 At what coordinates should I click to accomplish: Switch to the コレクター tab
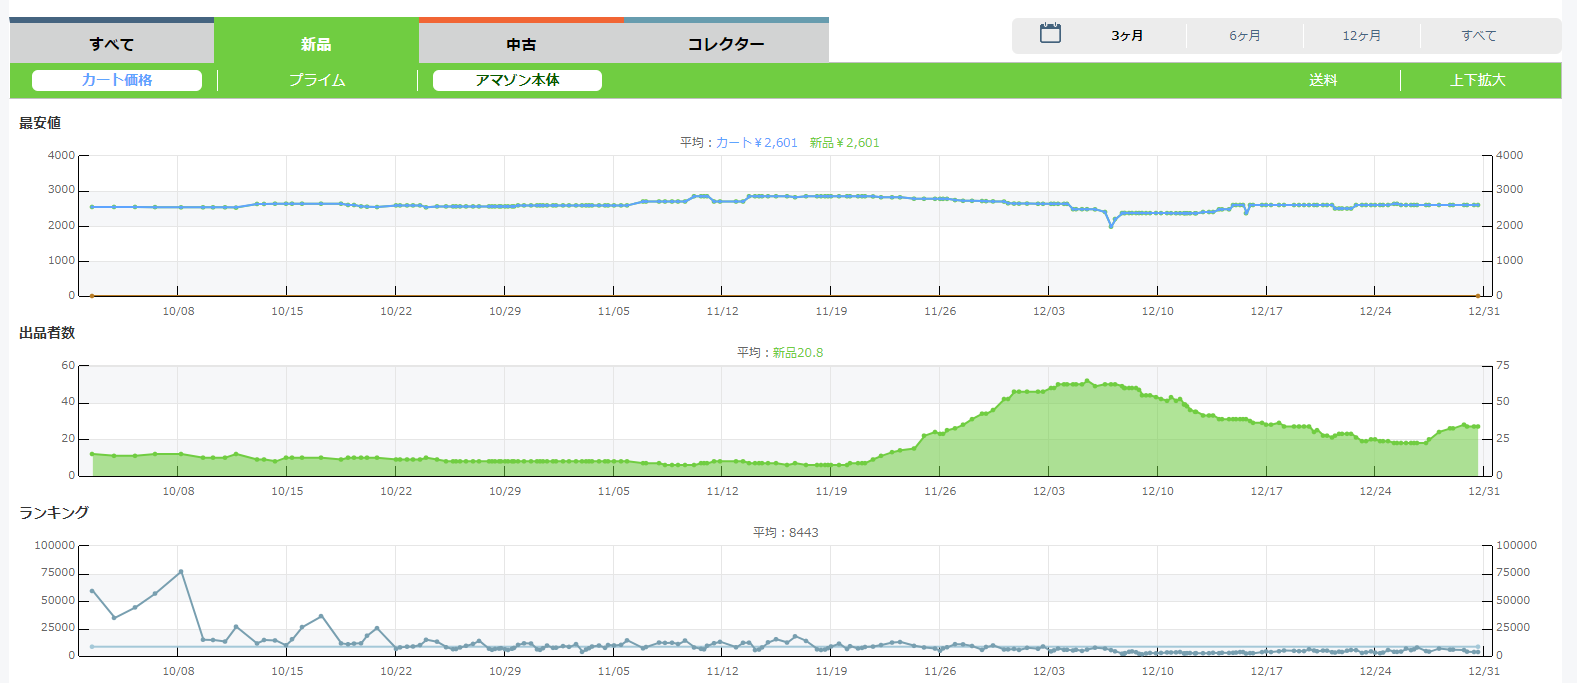coord(726,44)
